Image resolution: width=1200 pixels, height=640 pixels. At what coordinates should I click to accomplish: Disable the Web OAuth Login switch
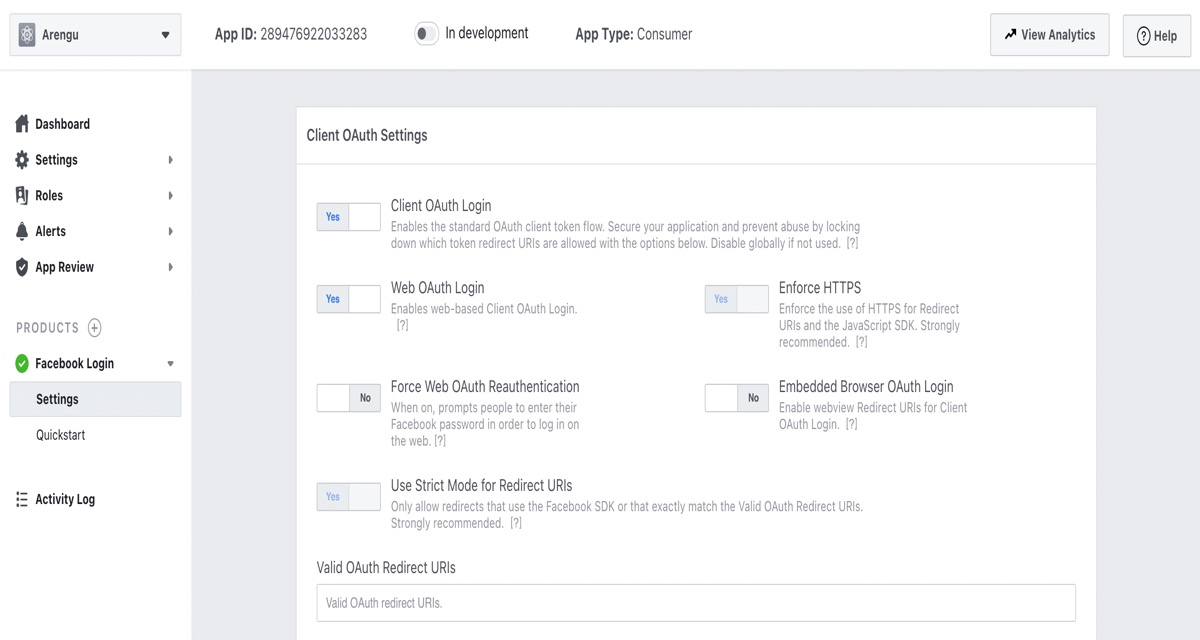tap(348, 299)
